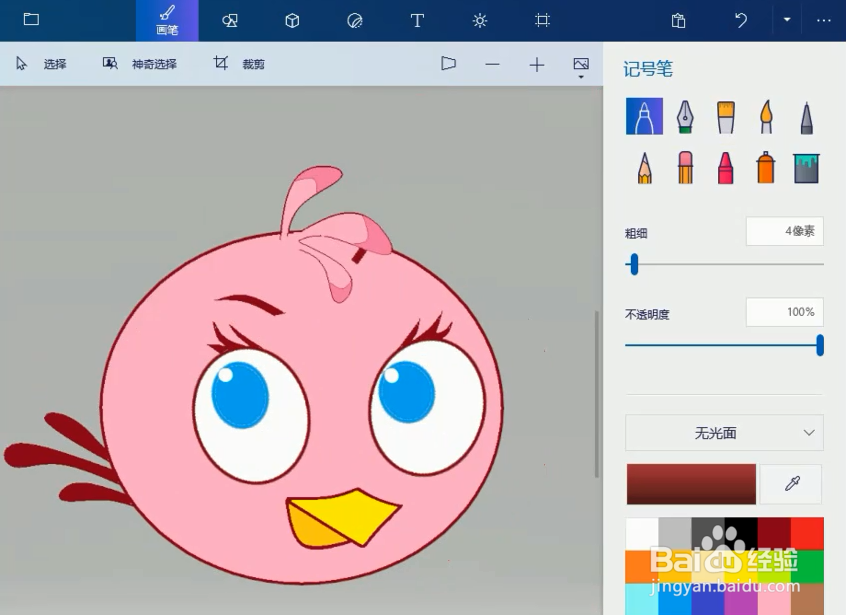This screenshot has width=846, height=615.
Task: Pick the orange color swatch
Action: pos(642,567)
